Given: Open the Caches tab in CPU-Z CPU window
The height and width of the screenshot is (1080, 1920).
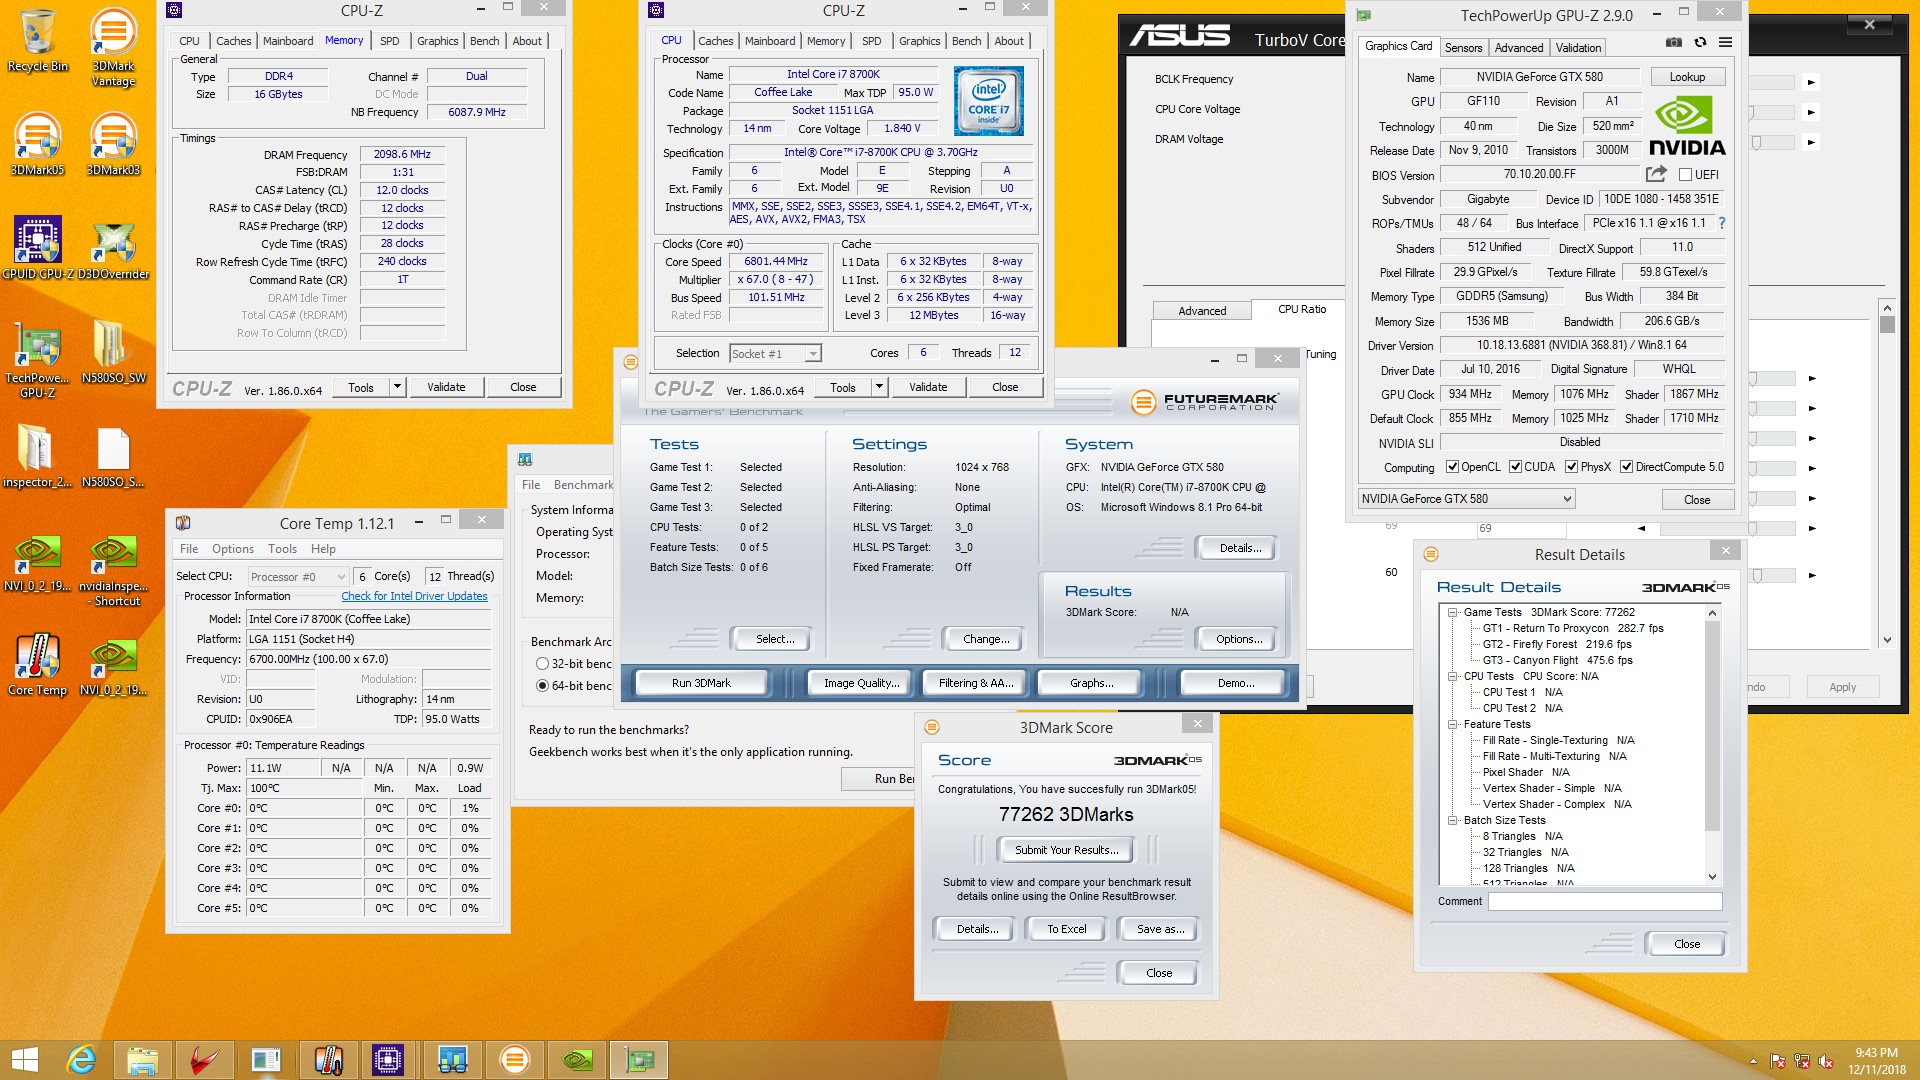Looking at the screenshot, I should tap(715, 41).
